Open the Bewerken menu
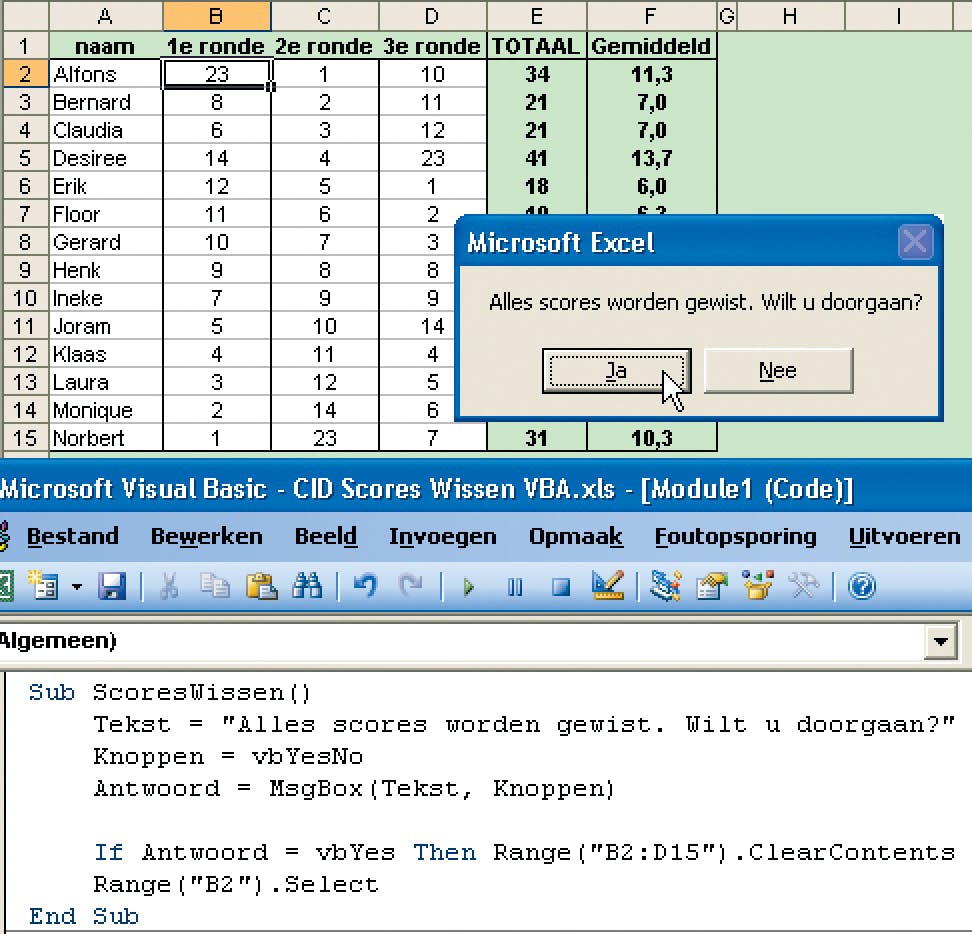 coord(206,536)
